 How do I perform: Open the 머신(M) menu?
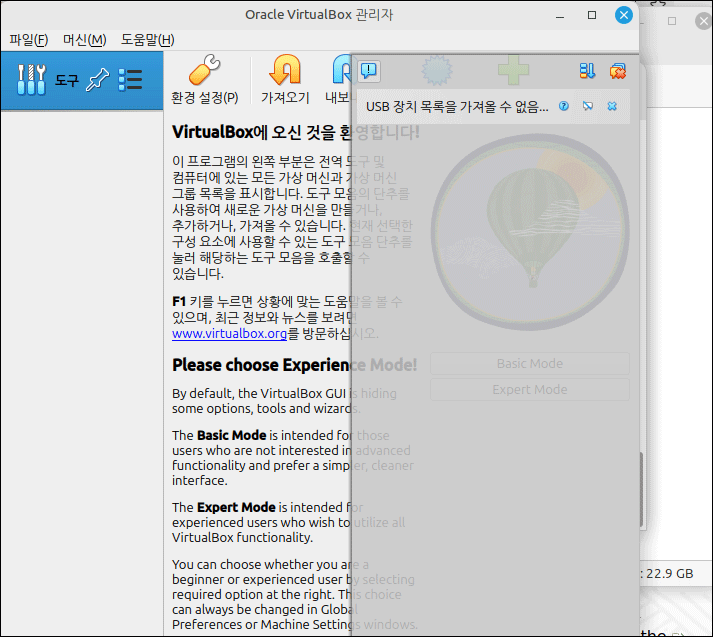85,40
